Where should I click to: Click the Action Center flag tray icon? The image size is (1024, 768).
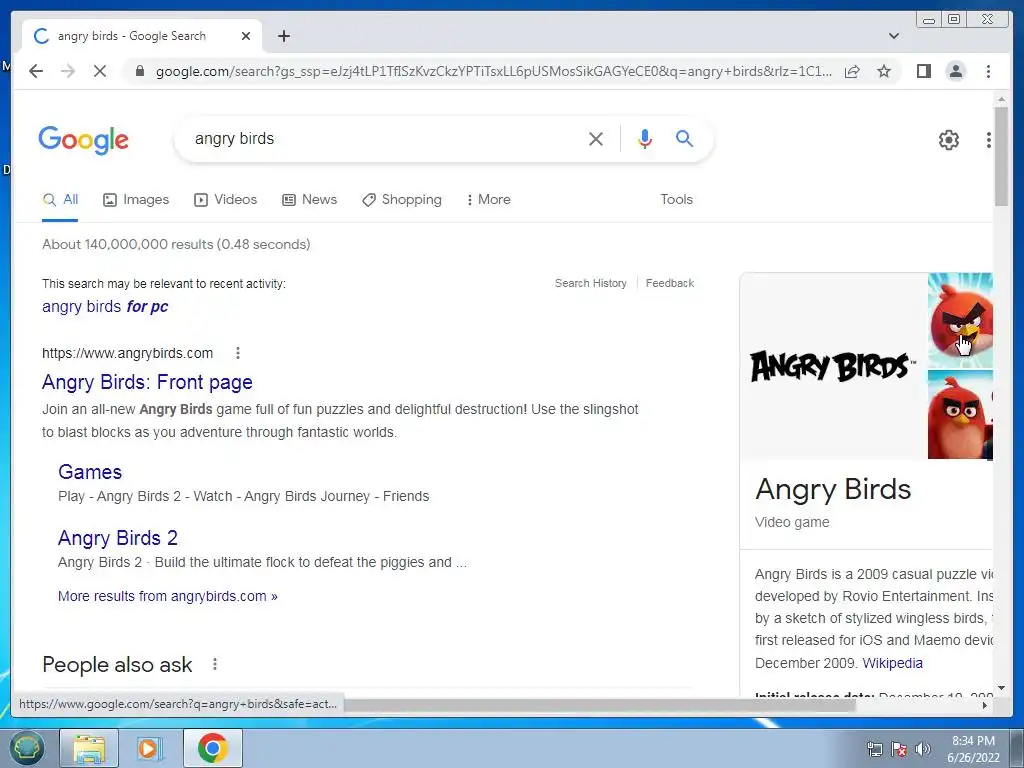pos(899,749)
